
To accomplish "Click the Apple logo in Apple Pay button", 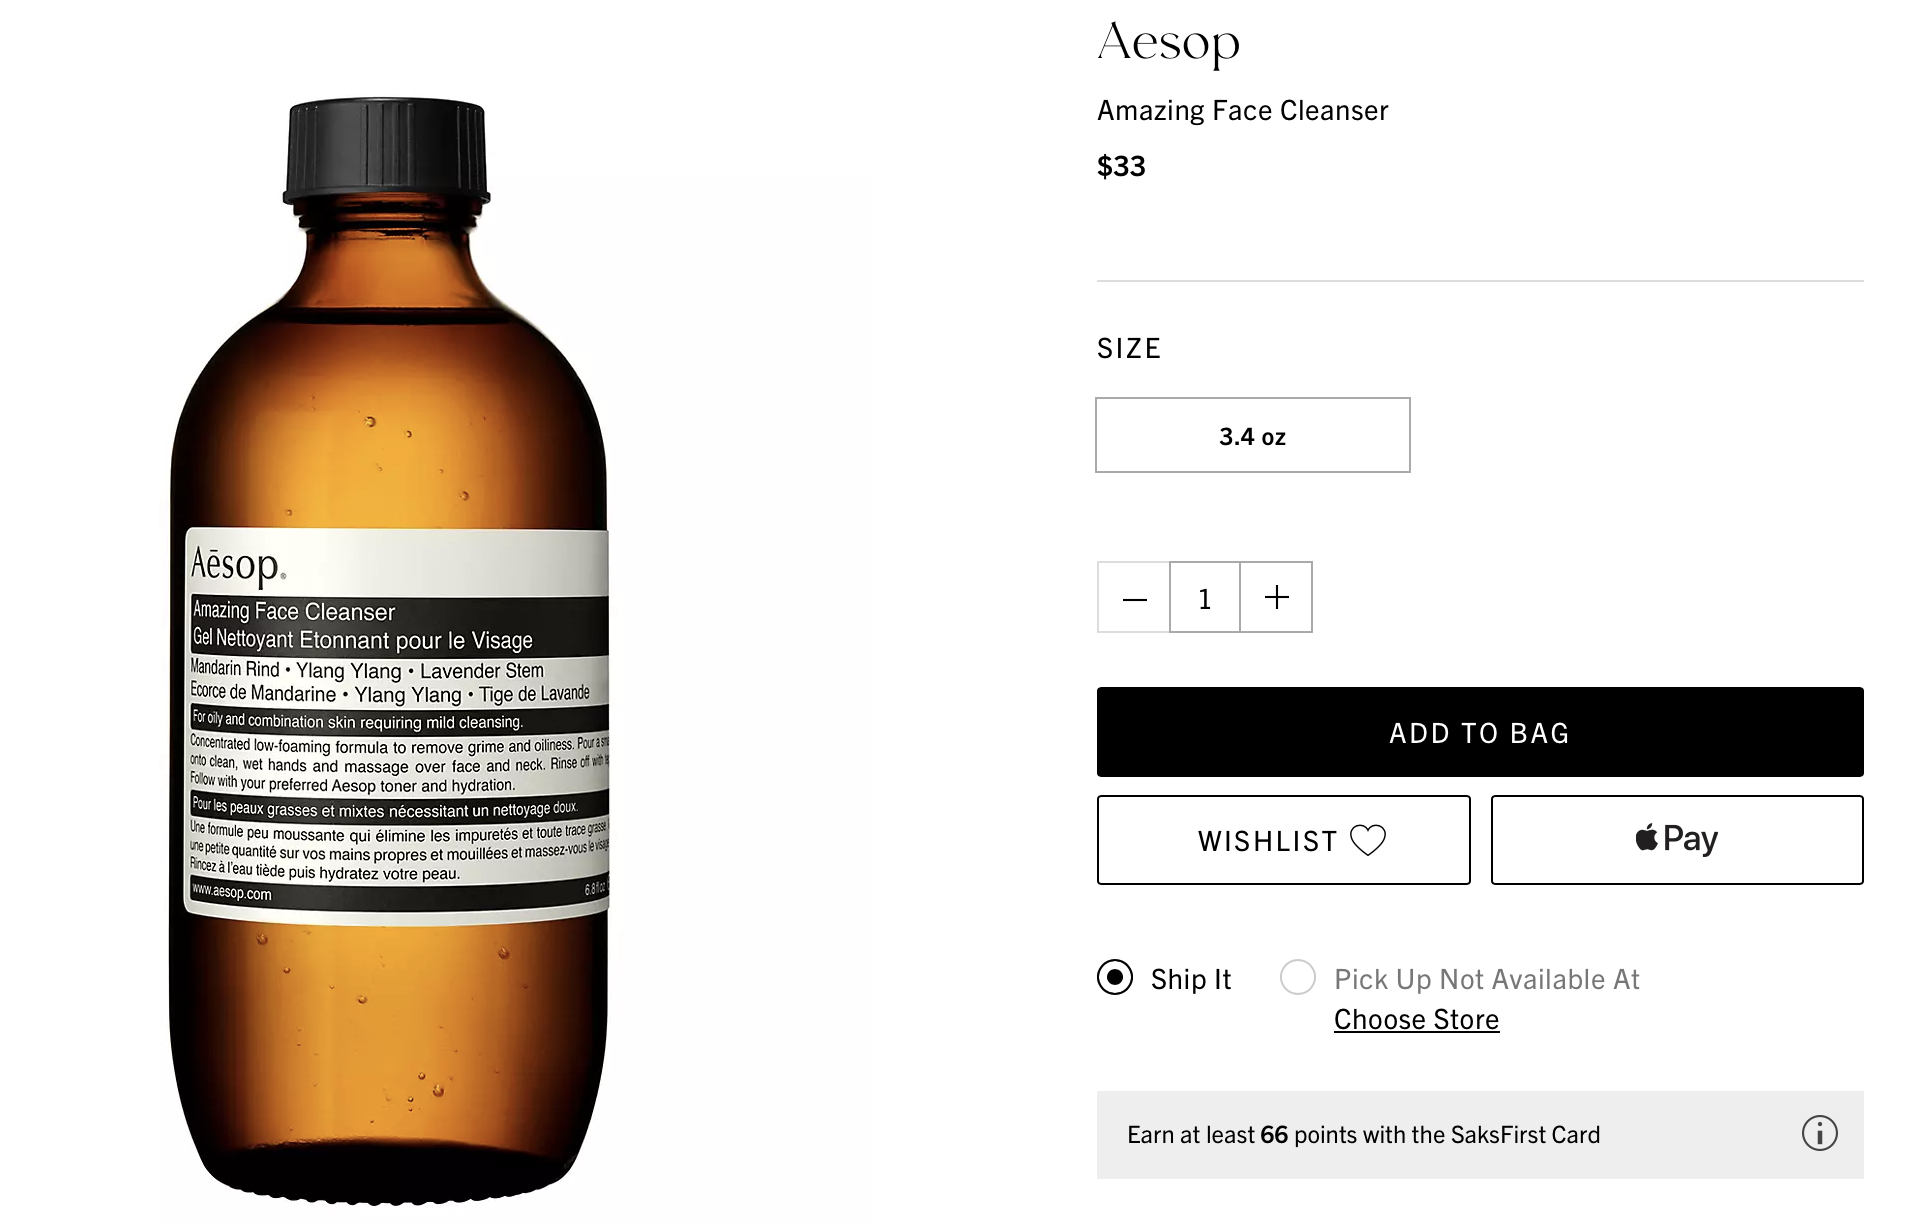I will [x=1646, y=837].
